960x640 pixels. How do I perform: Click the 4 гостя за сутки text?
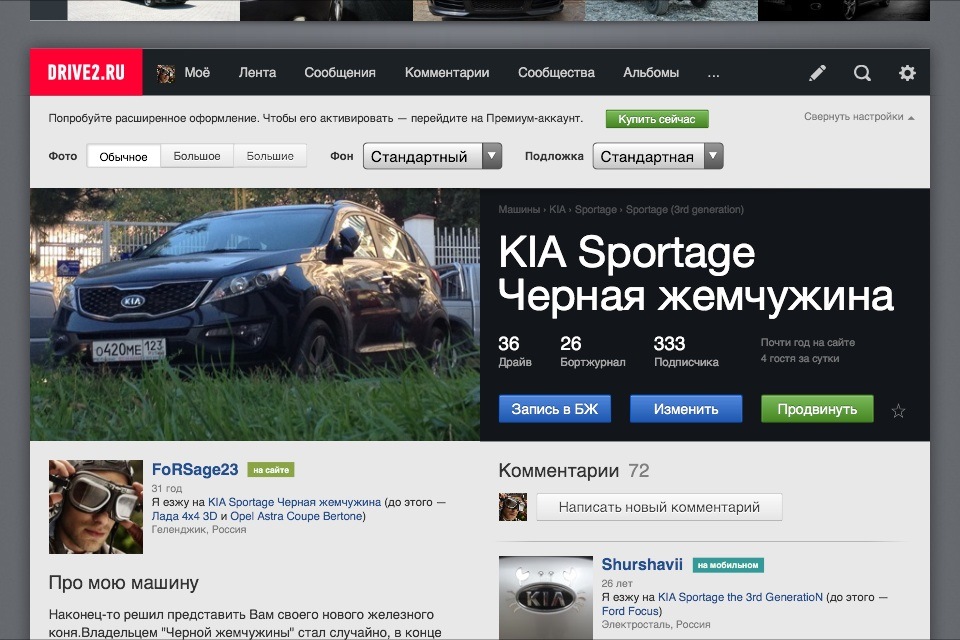[x=800, y=359]
